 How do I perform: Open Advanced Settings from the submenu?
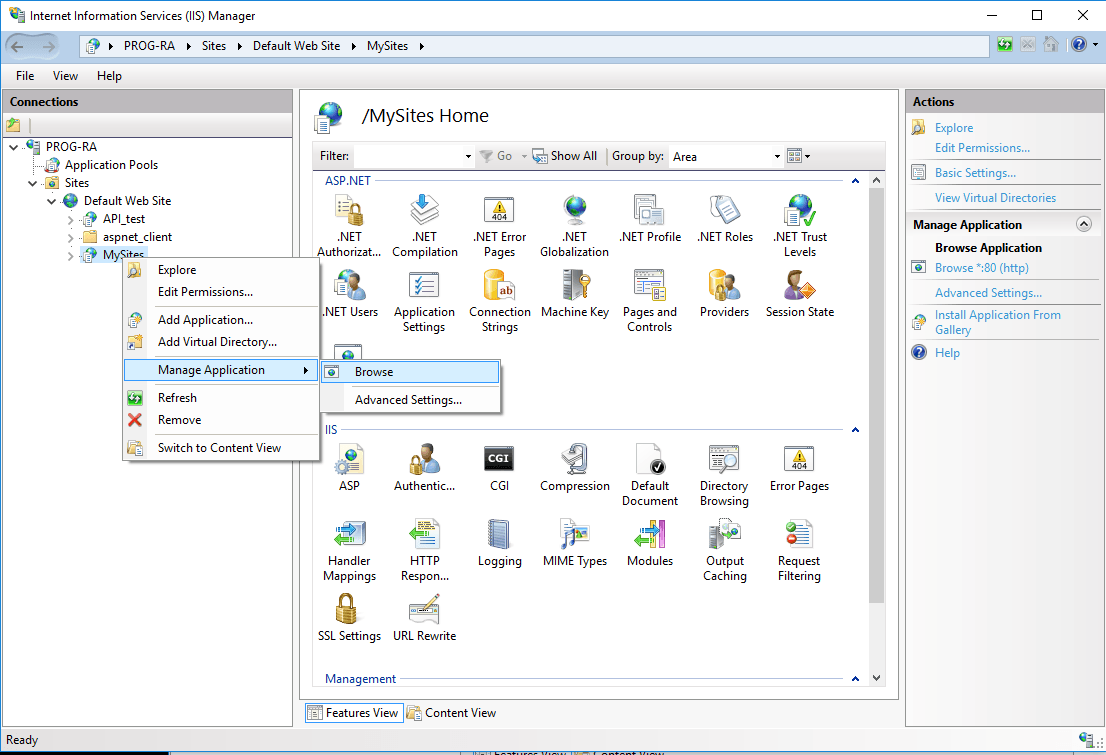tap(411, 399)
